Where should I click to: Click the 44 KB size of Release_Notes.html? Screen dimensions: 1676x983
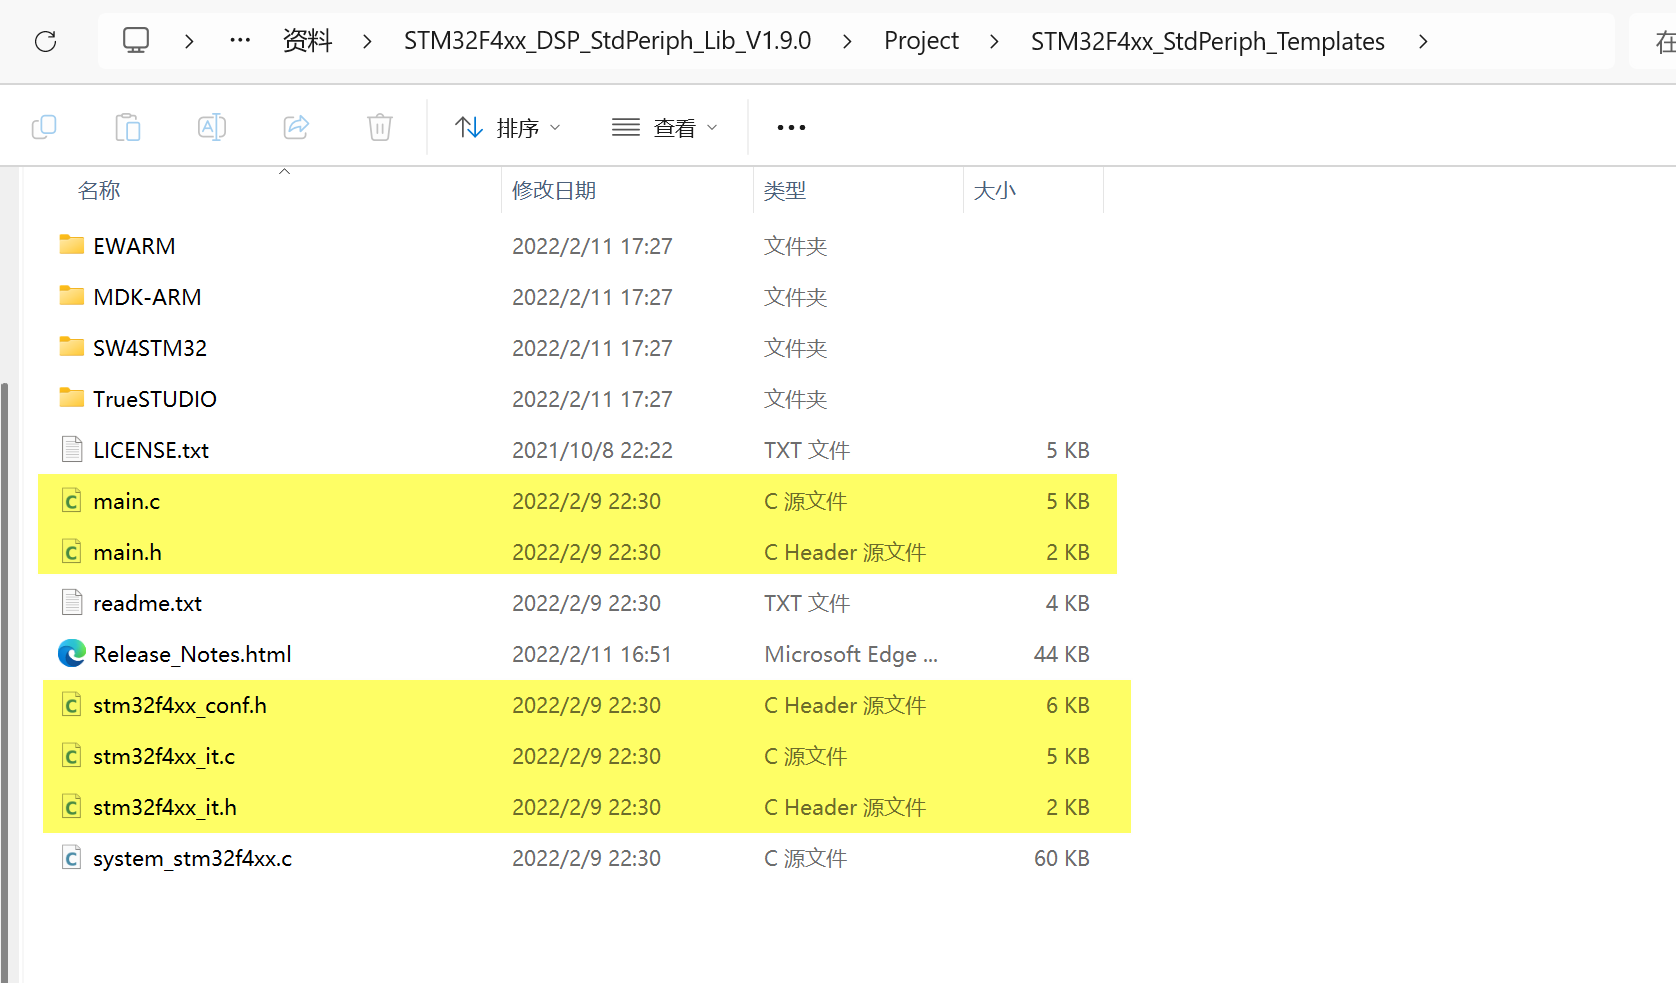tap(1061, 654)
